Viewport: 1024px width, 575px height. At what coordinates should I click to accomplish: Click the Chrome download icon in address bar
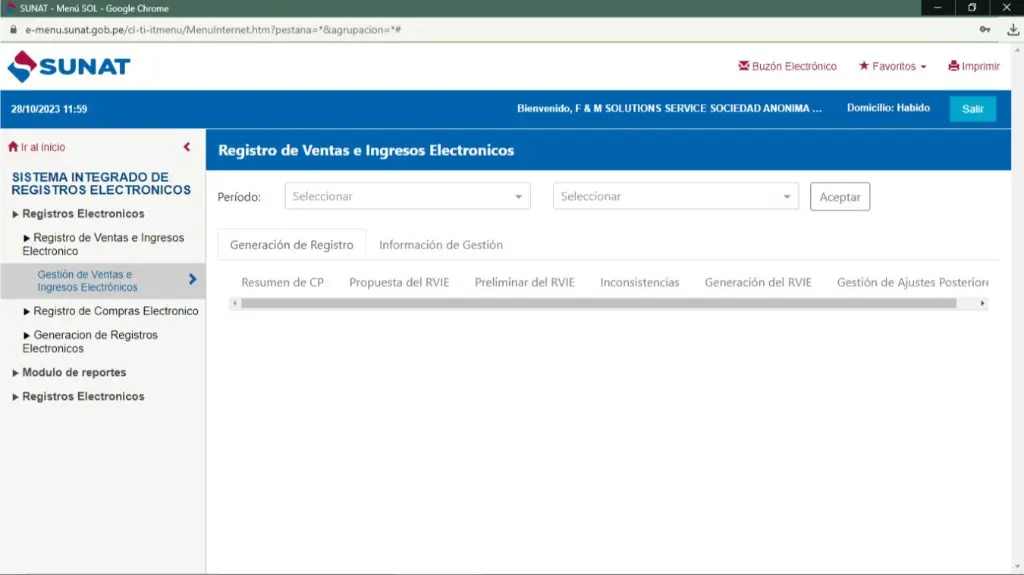coord(1013,30)
